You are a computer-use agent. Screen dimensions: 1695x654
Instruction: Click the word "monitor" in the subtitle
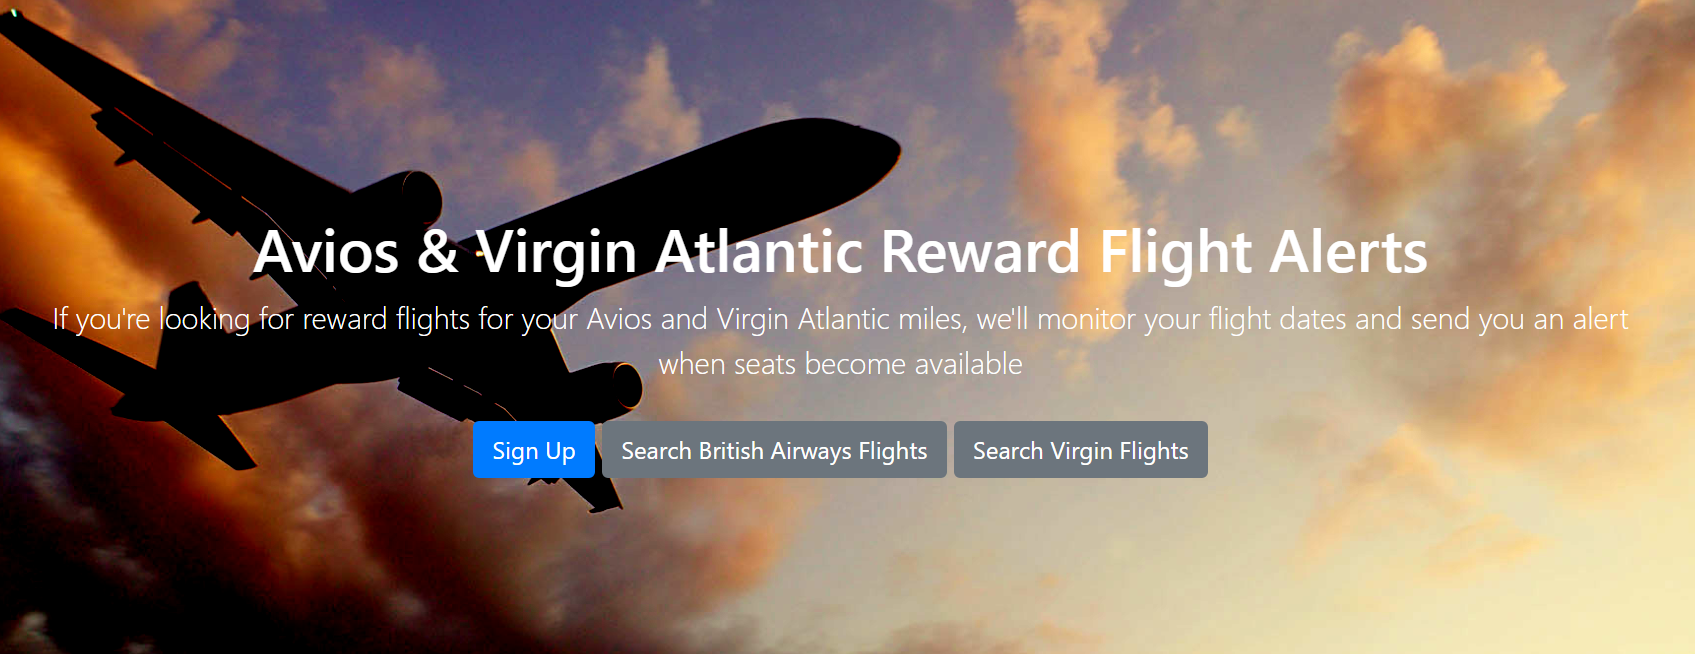coord(1087,319)
